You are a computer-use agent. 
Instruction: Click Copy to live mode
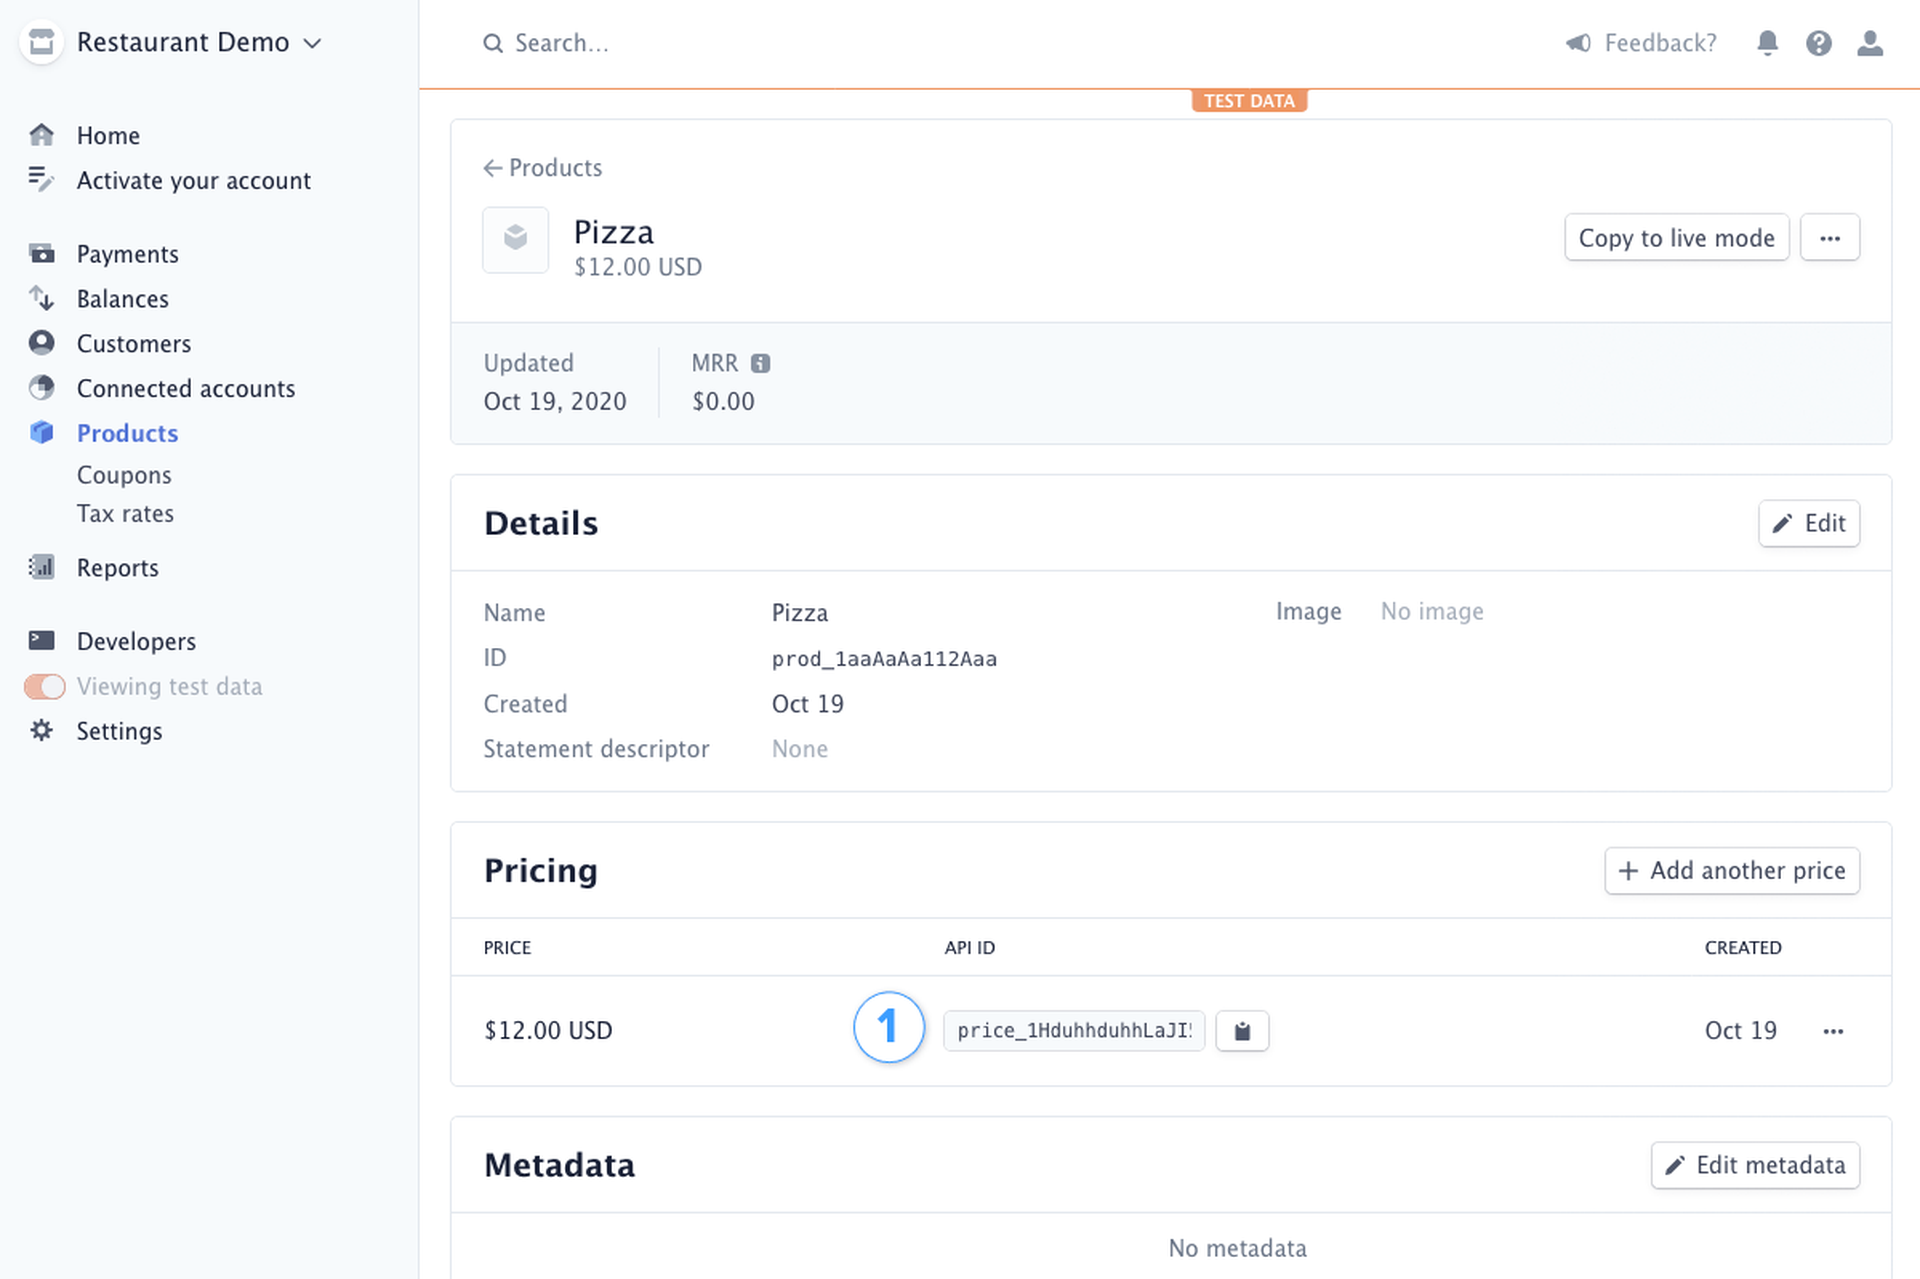1676,237
